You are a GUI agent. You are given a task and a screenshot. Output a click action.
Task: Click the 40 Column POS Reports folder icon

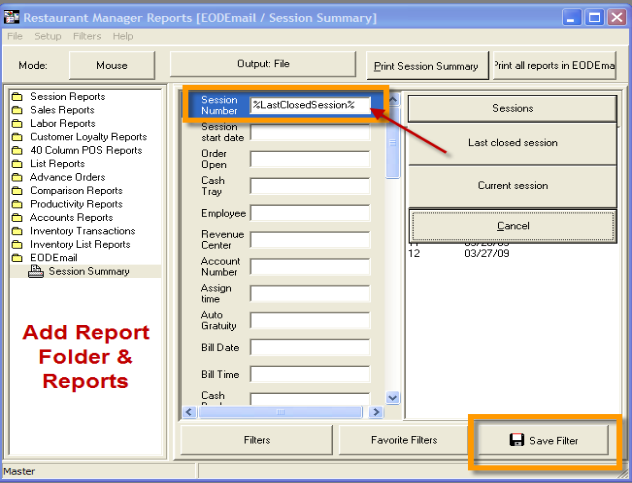[x=17, y=150]
